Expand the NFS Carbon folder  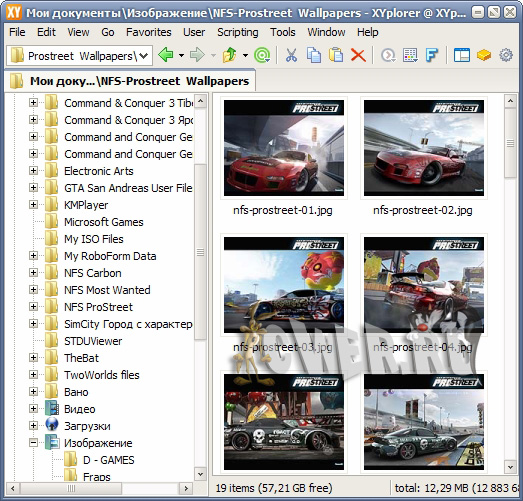tap(33, 272)
